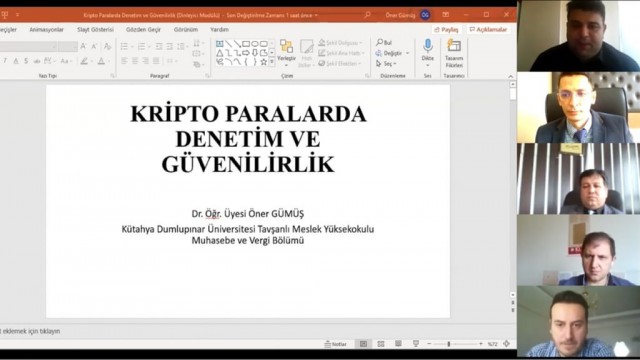Image resolution: width=640 pixels, height=360 pixels.
Task: Click the slide title KRİPTO PARALARDA
Action: click(248, 114)
